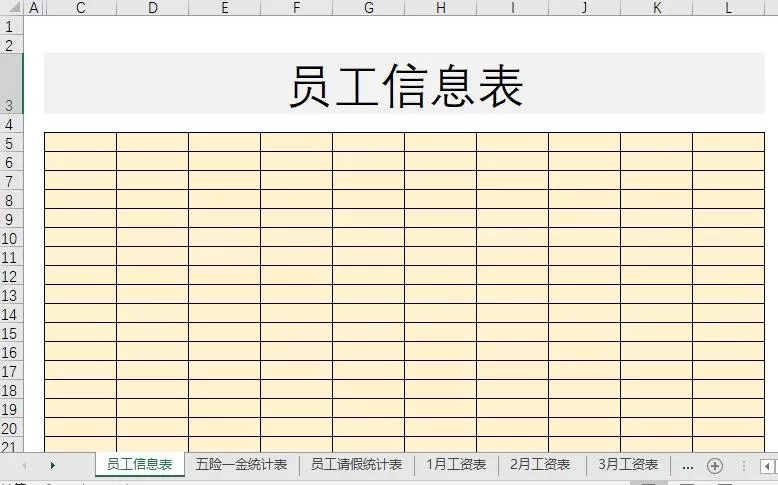Show more sheet tabs via ellipsis
This screenshot has height=485, width=778.
click(x=687, y=465)
